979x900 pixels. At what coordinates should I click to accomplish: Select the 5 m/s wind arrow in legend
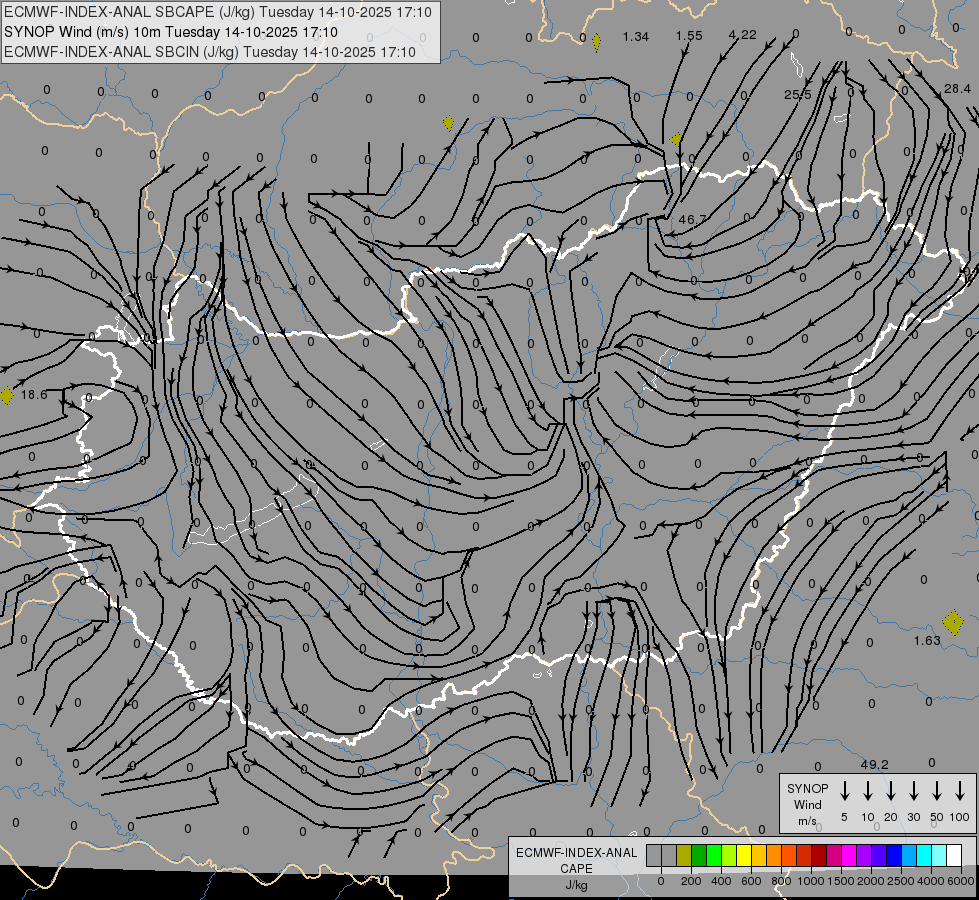pos(844,791)
